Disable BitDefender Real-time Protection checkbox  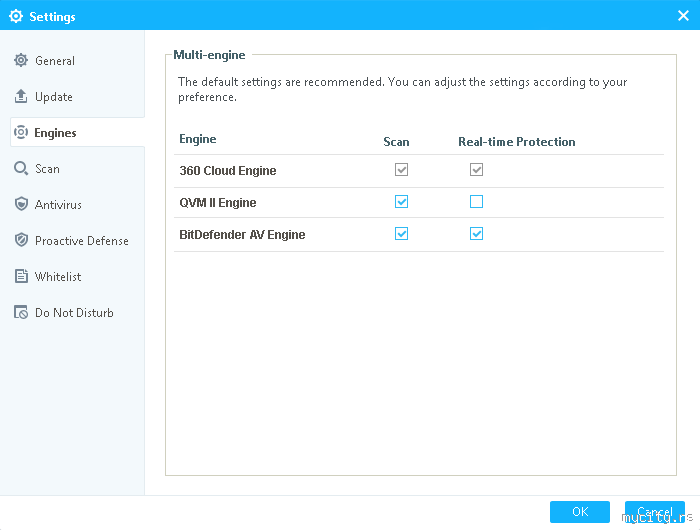coord(476,234)
